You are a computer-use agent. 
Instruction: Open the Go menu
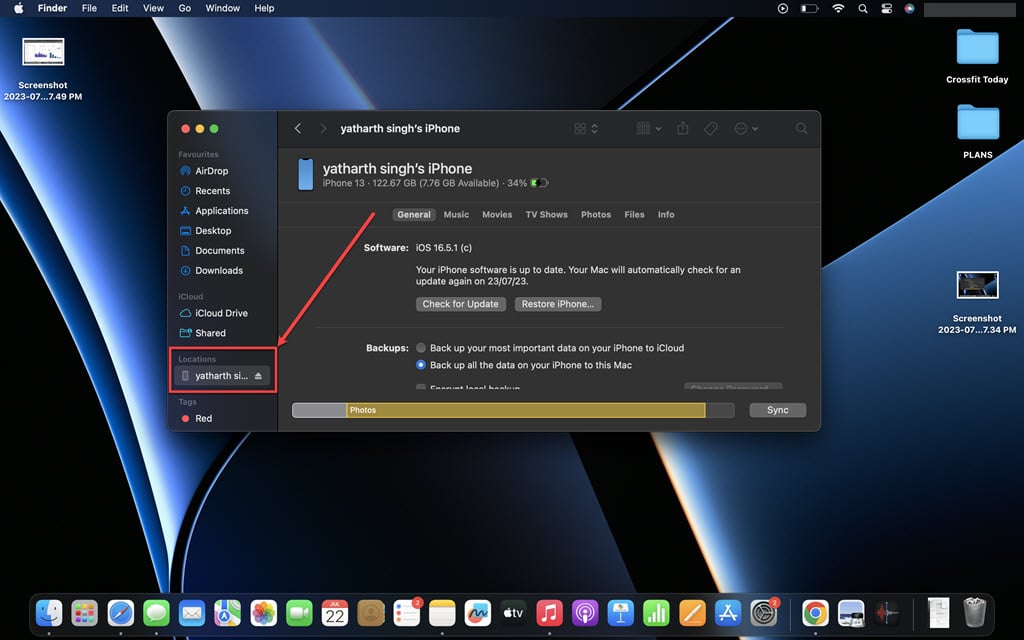pos(185,8)
